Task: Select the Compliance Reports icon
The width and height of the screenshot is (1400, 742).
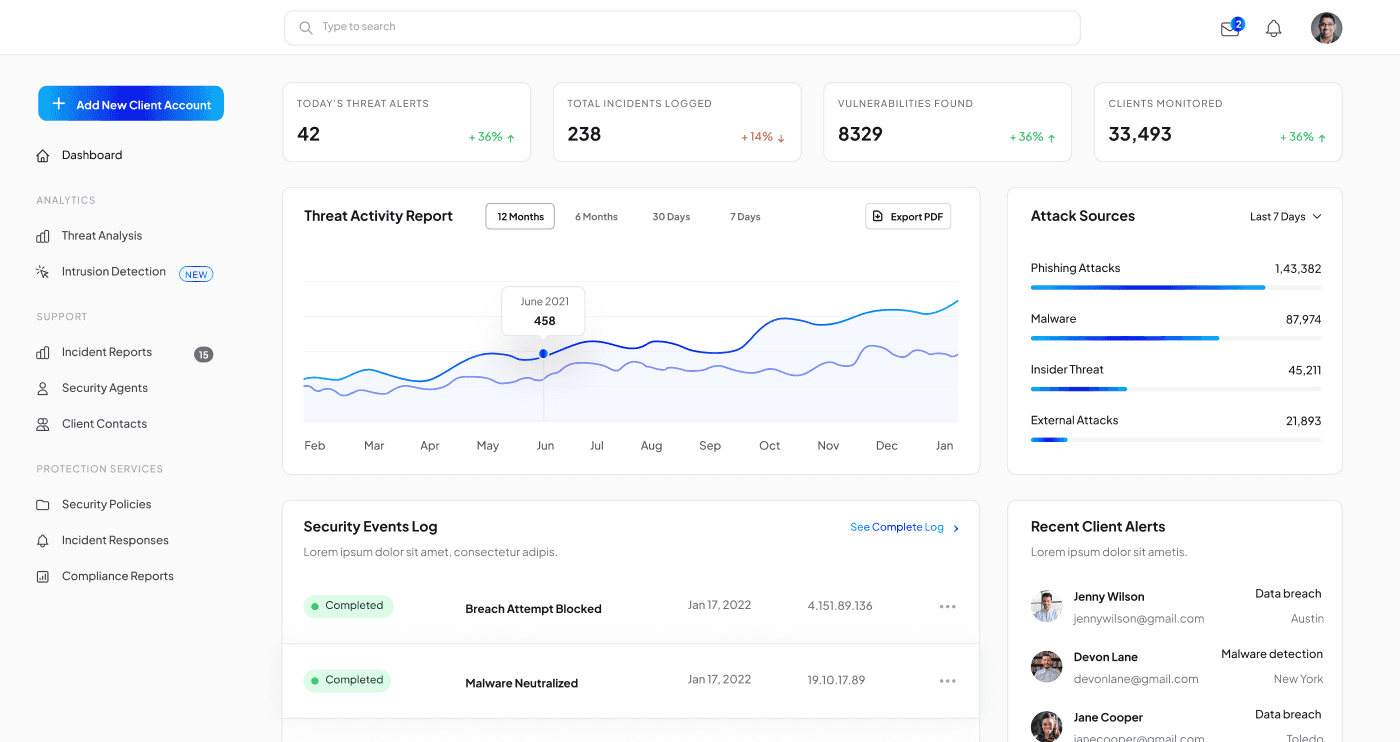Action: 41,576
